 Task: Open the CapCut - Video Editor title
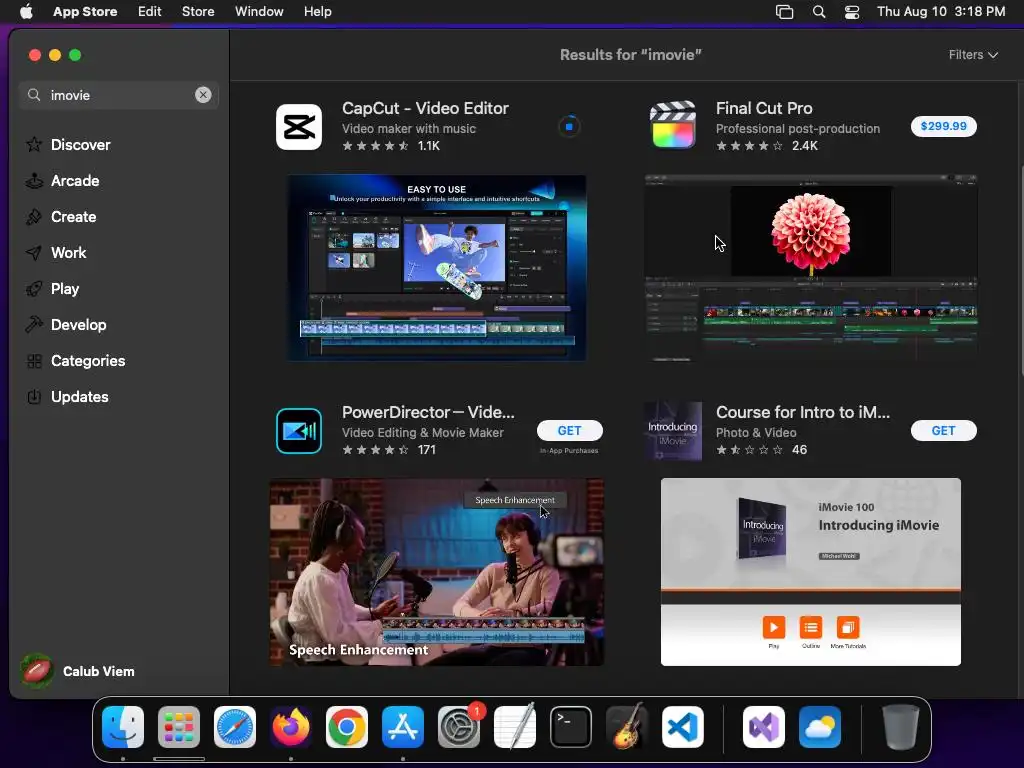click(x=425, y=108)
